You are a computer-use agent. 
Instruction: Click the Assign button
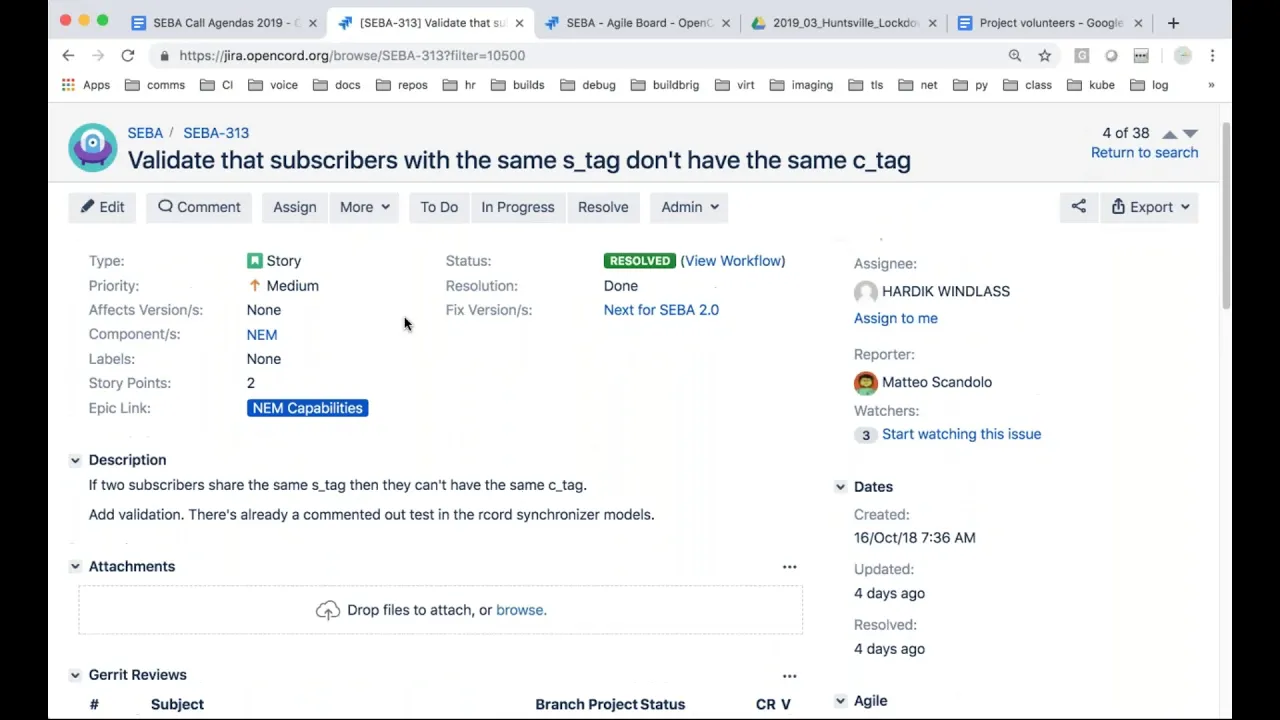pyautogui.click(x=295, y=207)
